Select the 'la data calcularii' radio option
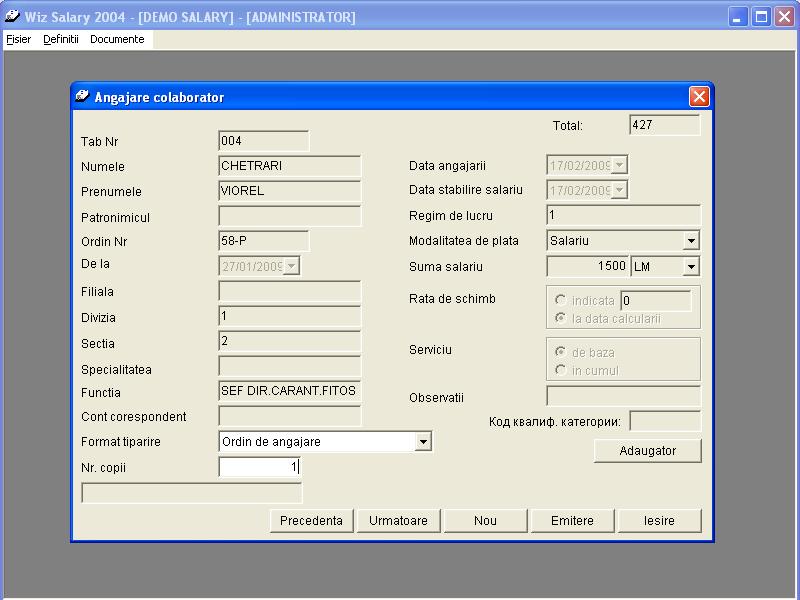Image resolution: width=800 pixels, height=600 pixels. [561, 319]
